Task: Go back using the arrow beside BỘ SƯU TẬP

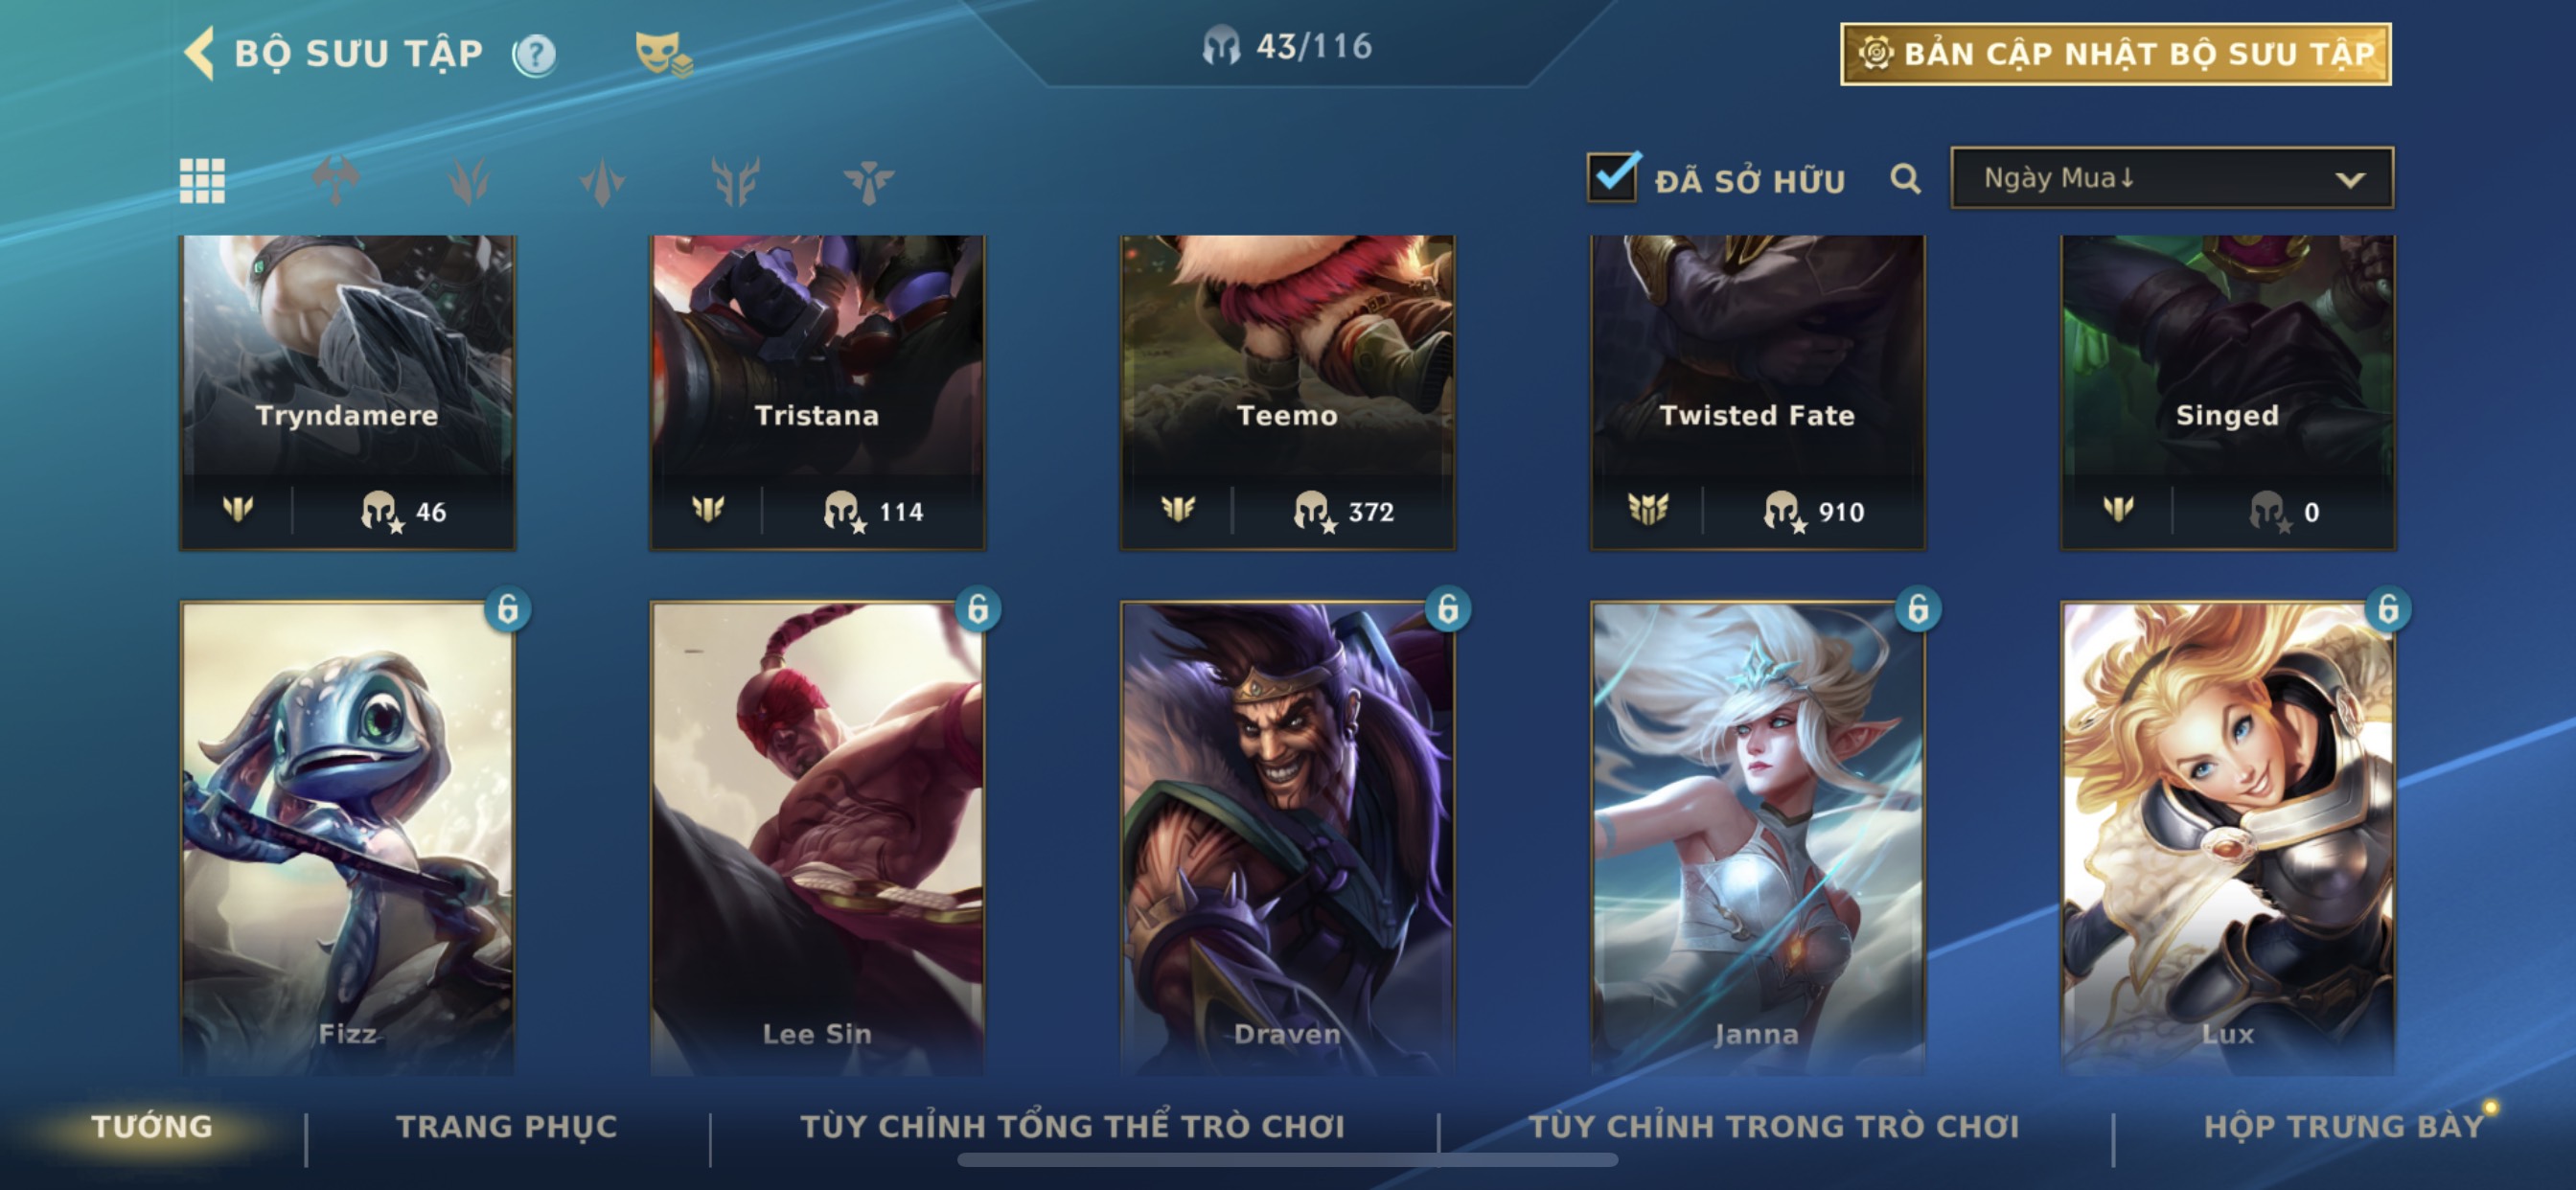Action: click(199, 53)
